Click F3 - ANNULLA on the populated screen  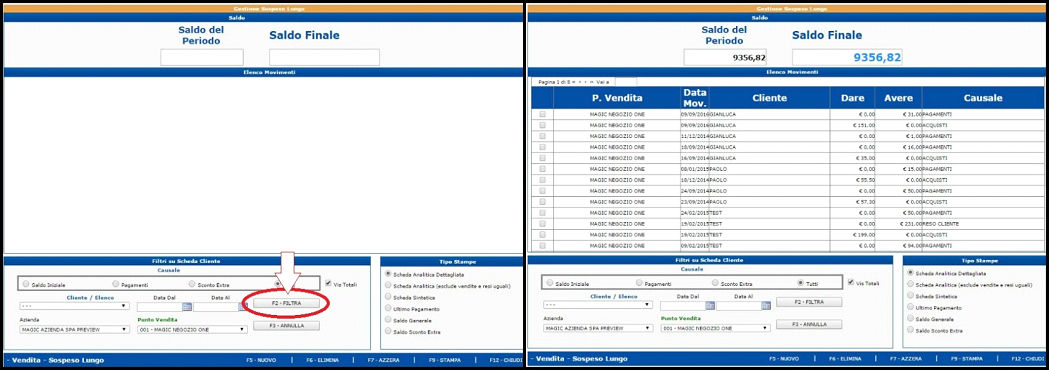click(809, 324)
